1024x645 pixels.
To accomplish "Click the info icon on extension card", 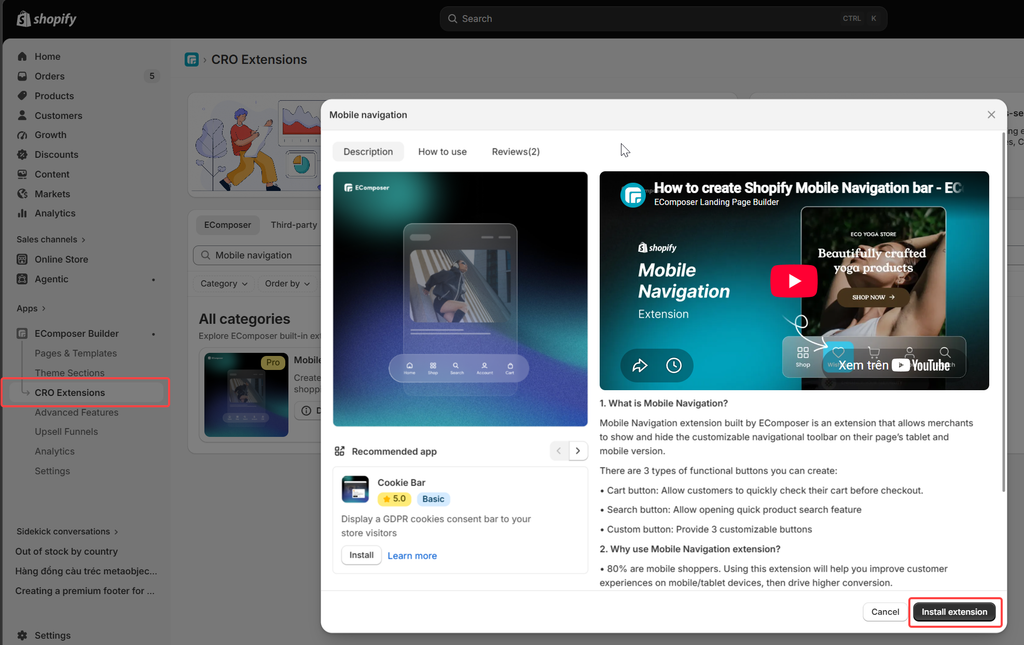I will click(306, 411).
